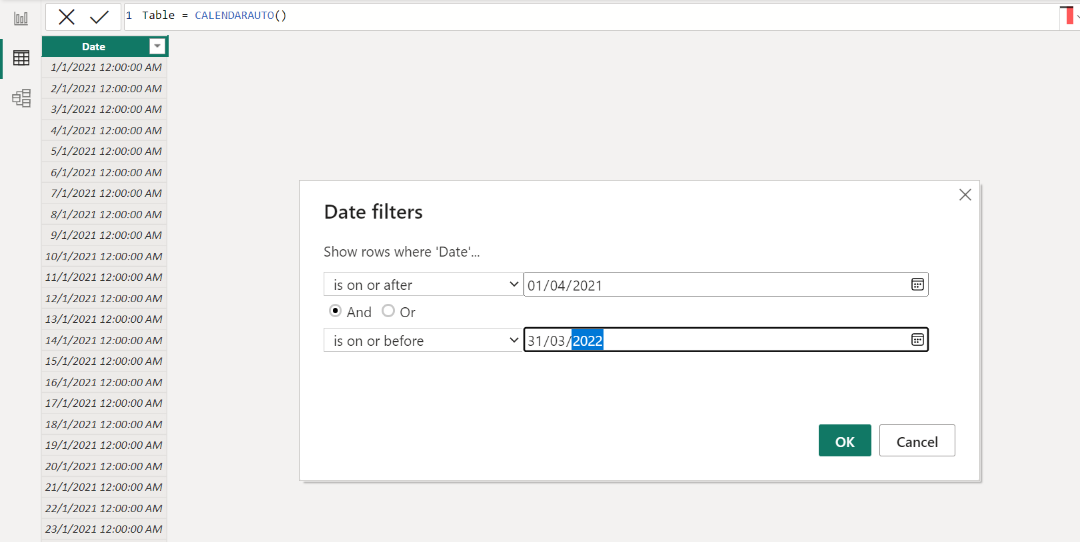This screenshot has width=1080, height=542.
Task: Select the Or radio button
Action: 388,311
